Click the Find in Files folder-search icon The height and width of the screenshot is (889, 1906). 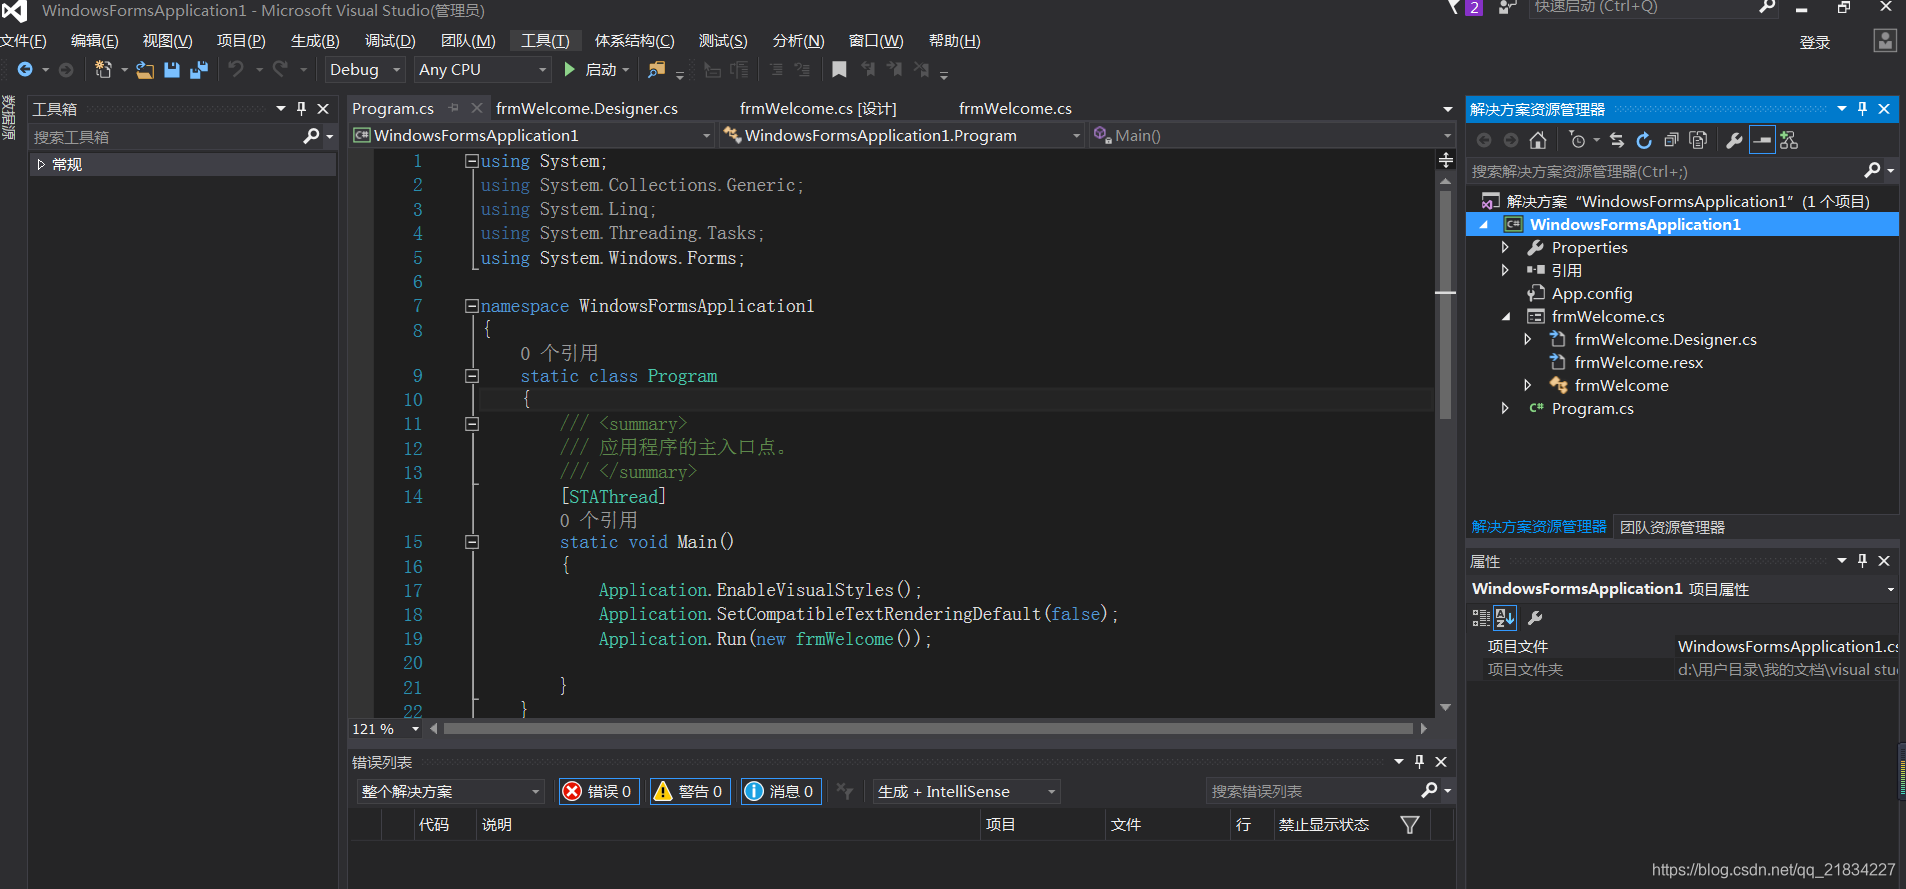click(656, 69)
